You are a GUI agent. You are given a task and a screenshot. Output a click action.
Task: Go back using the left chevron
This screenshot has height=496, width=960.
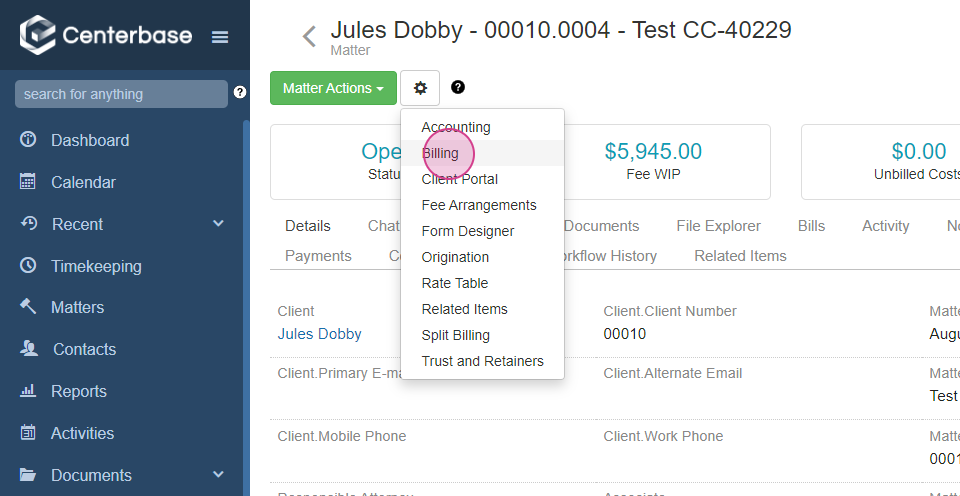click(309, 36)
